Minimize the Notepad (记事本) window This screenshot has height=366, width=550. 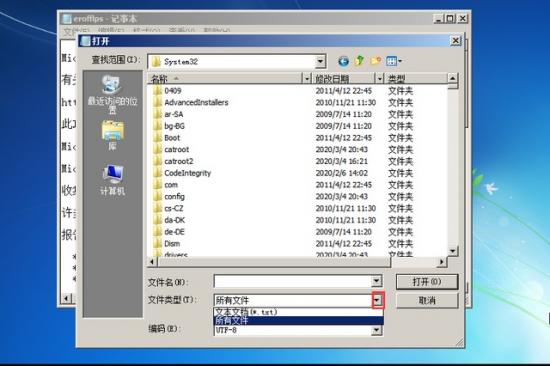439,19
